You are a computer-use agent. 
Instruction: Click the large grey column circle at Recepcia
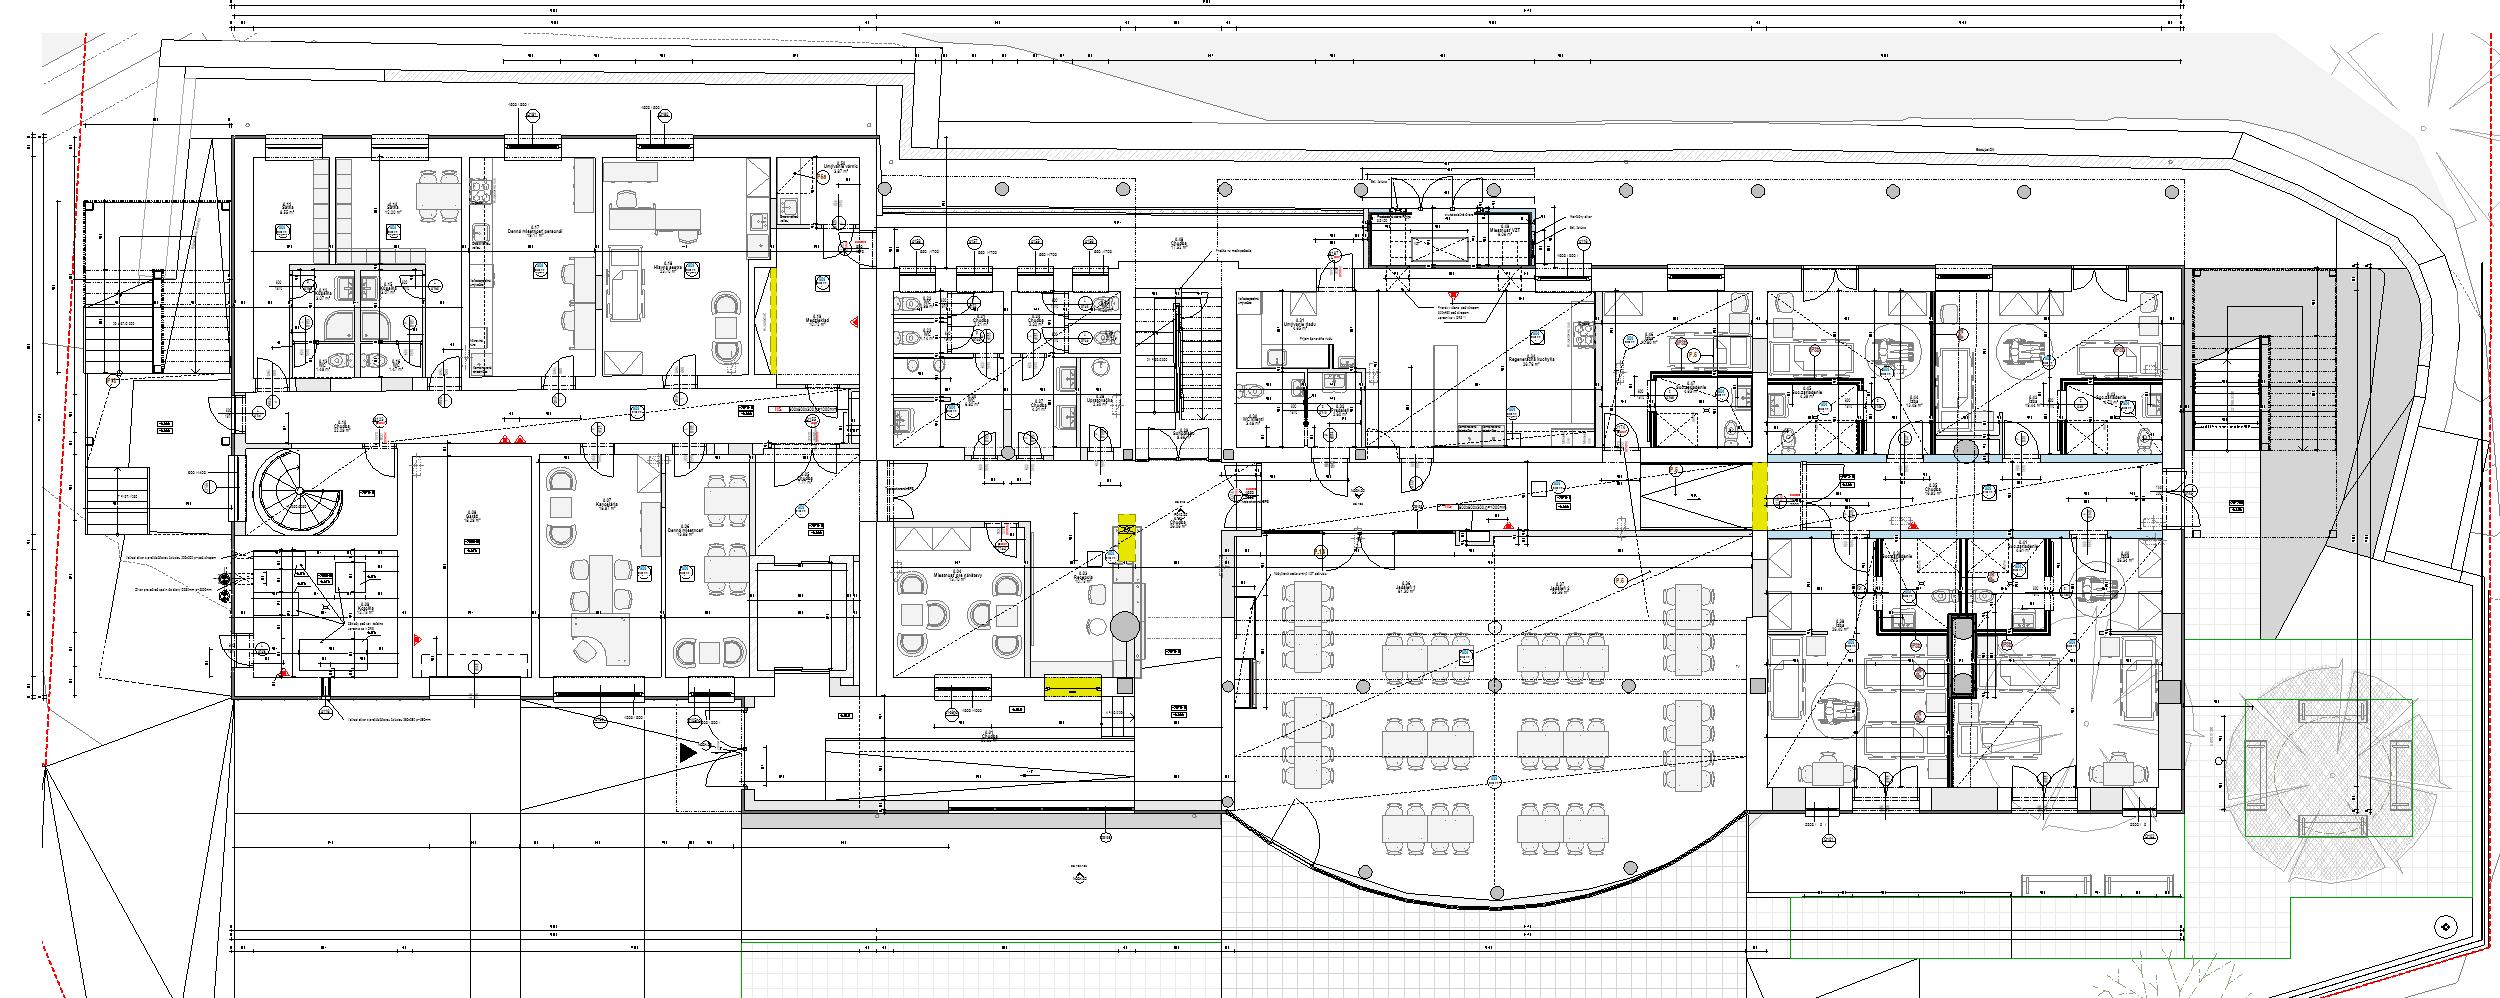(x=1125, y=626)
